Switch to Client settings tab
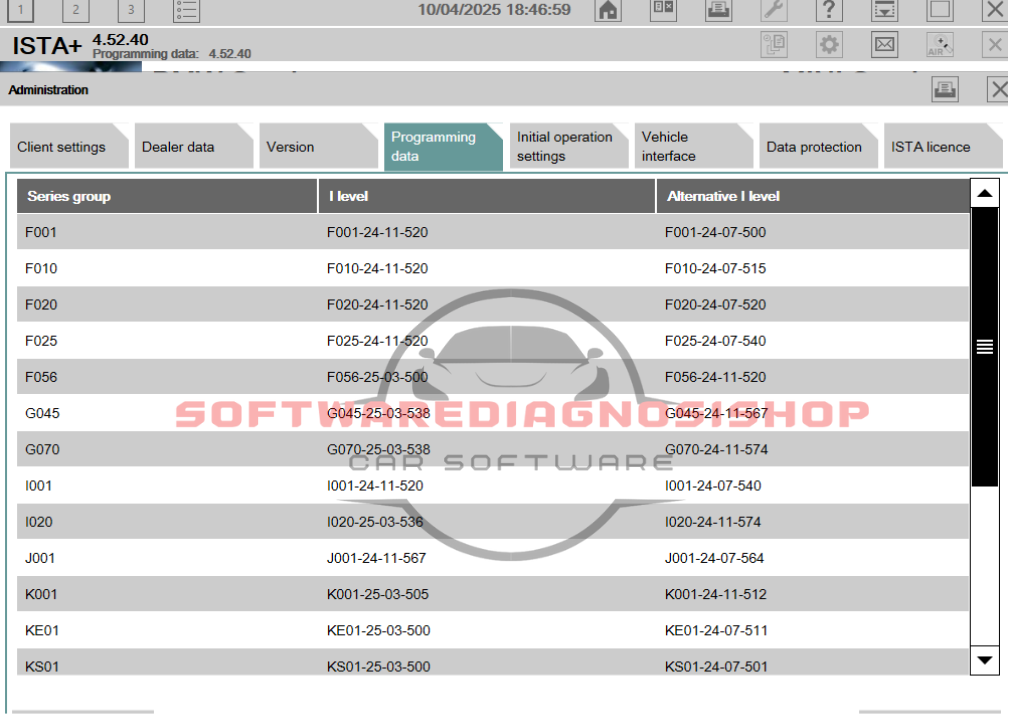The width and height of the screenshot is (1015, 714). 69,147
